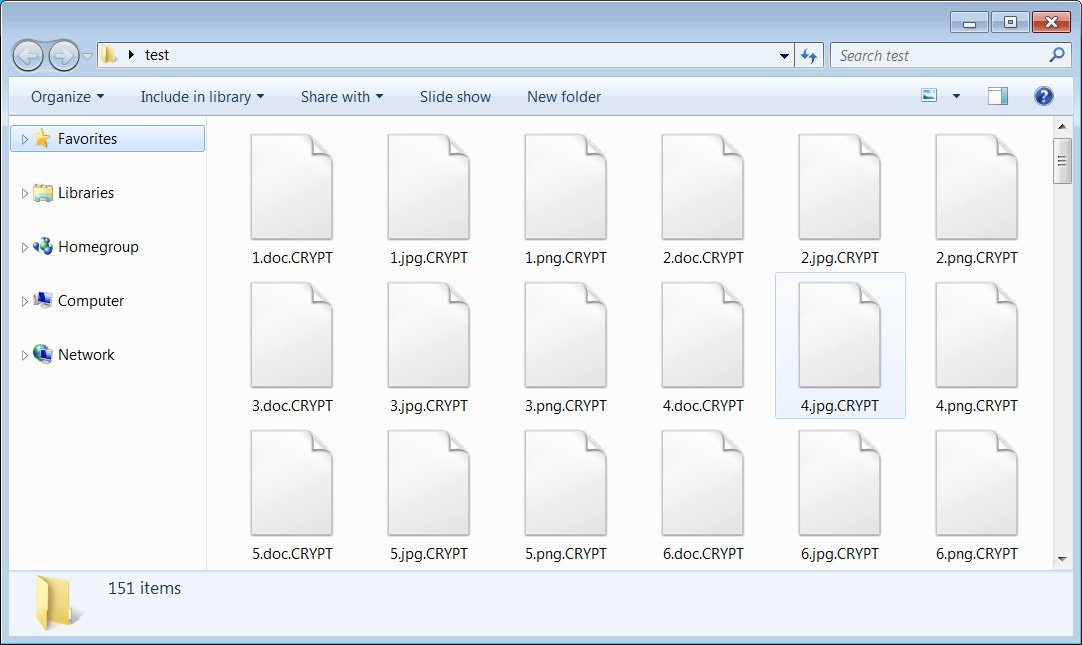Click the scrollbar down arrow
The height and width of the screenshot is (645, 1082).
(x=1062, y=559)
